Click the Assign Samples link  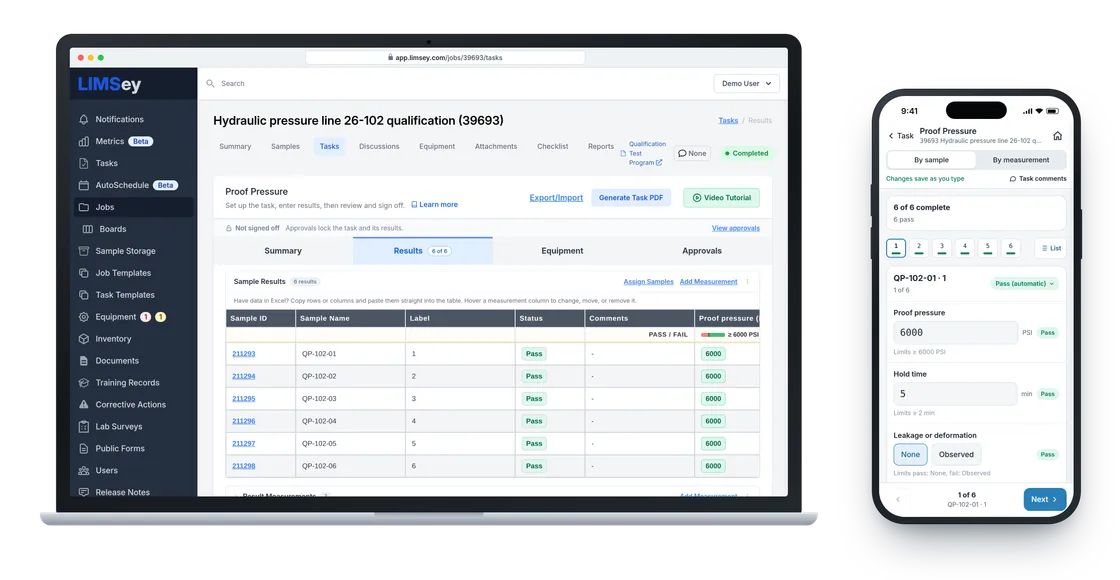pos(649,282)
